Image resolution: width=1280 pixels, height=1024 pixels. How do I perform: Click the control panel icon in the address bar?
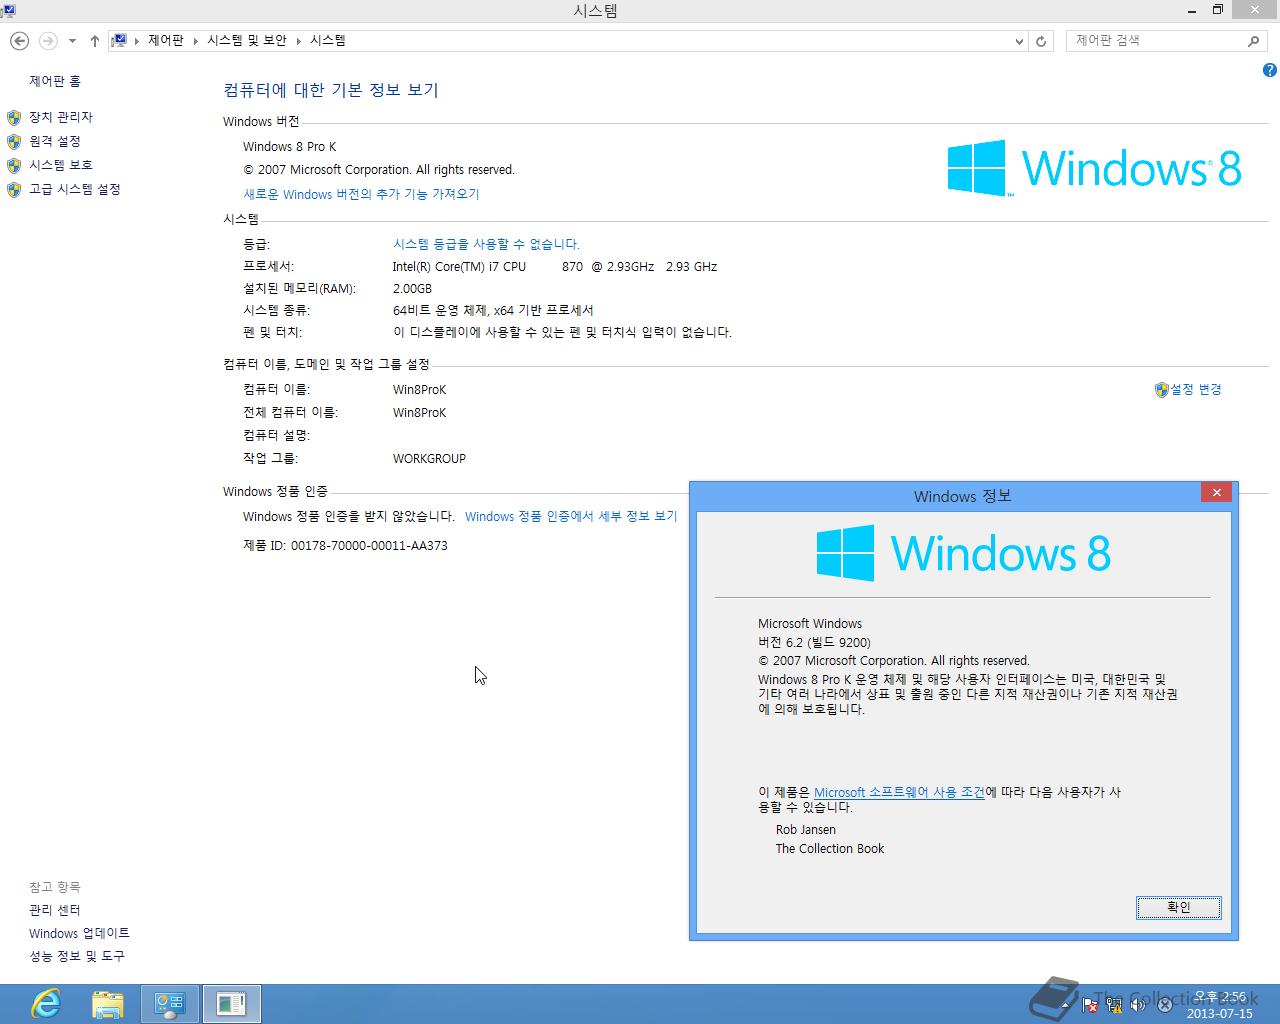pyautogui.click(x=119, y=41)
